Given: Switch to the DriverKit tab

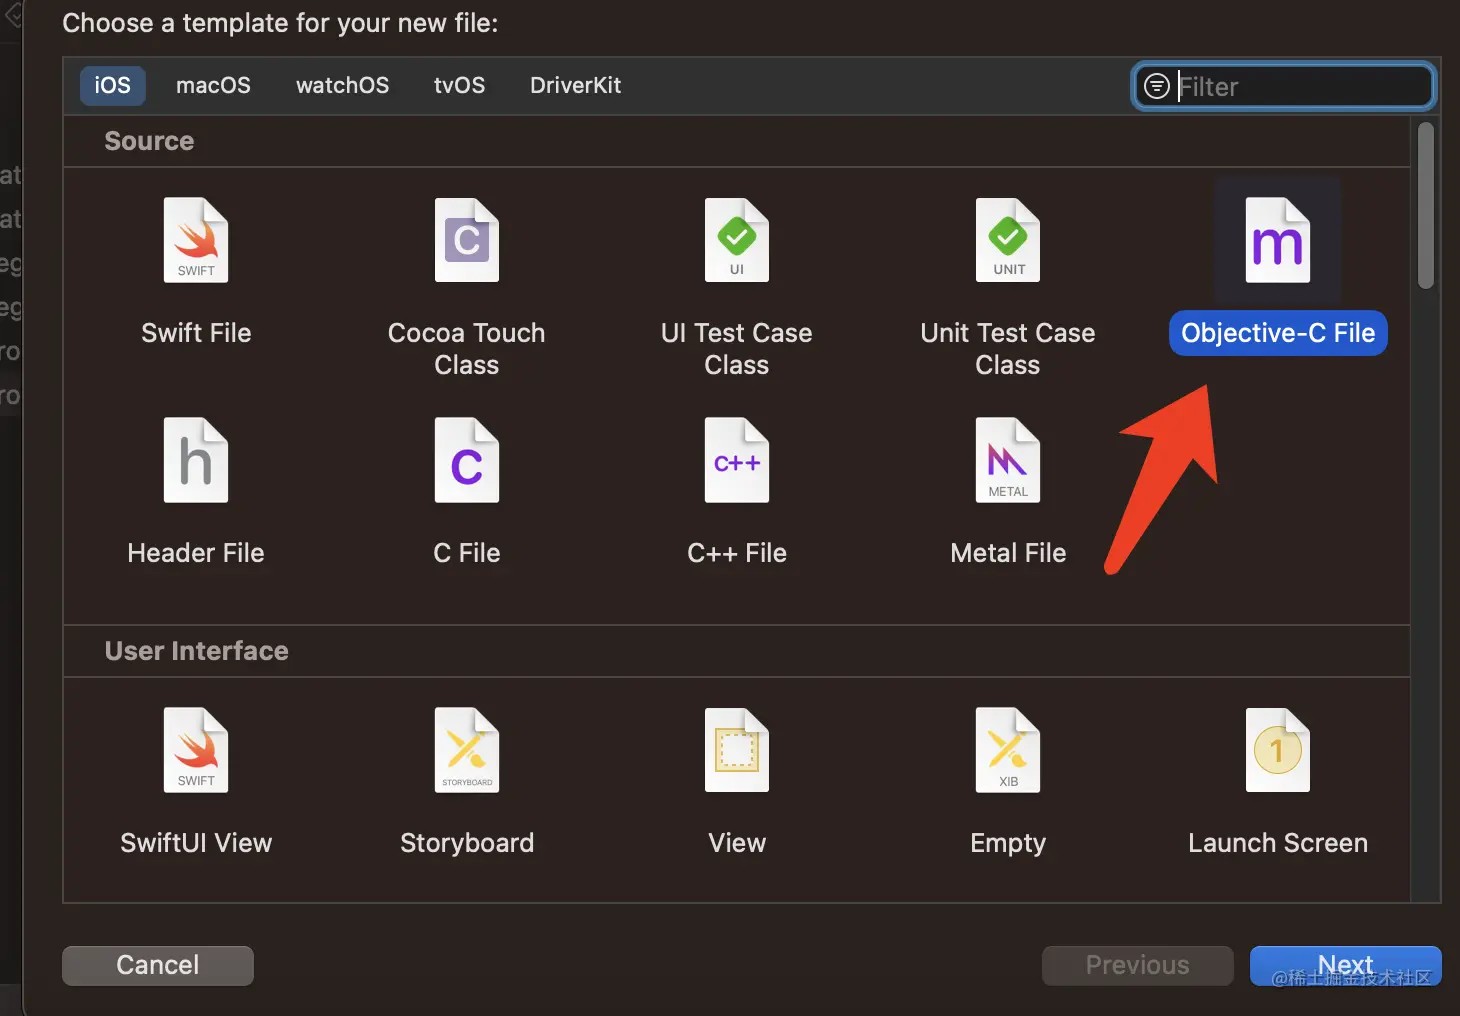Looking at the screenshot, I should tap(575, 85).
